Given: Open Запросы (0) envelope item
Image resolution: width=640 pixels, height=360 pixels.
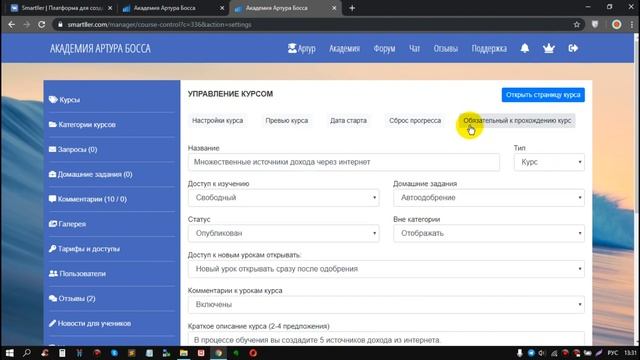Looking at the screenshot, I should pyautogui.click(x=73, y=149).
